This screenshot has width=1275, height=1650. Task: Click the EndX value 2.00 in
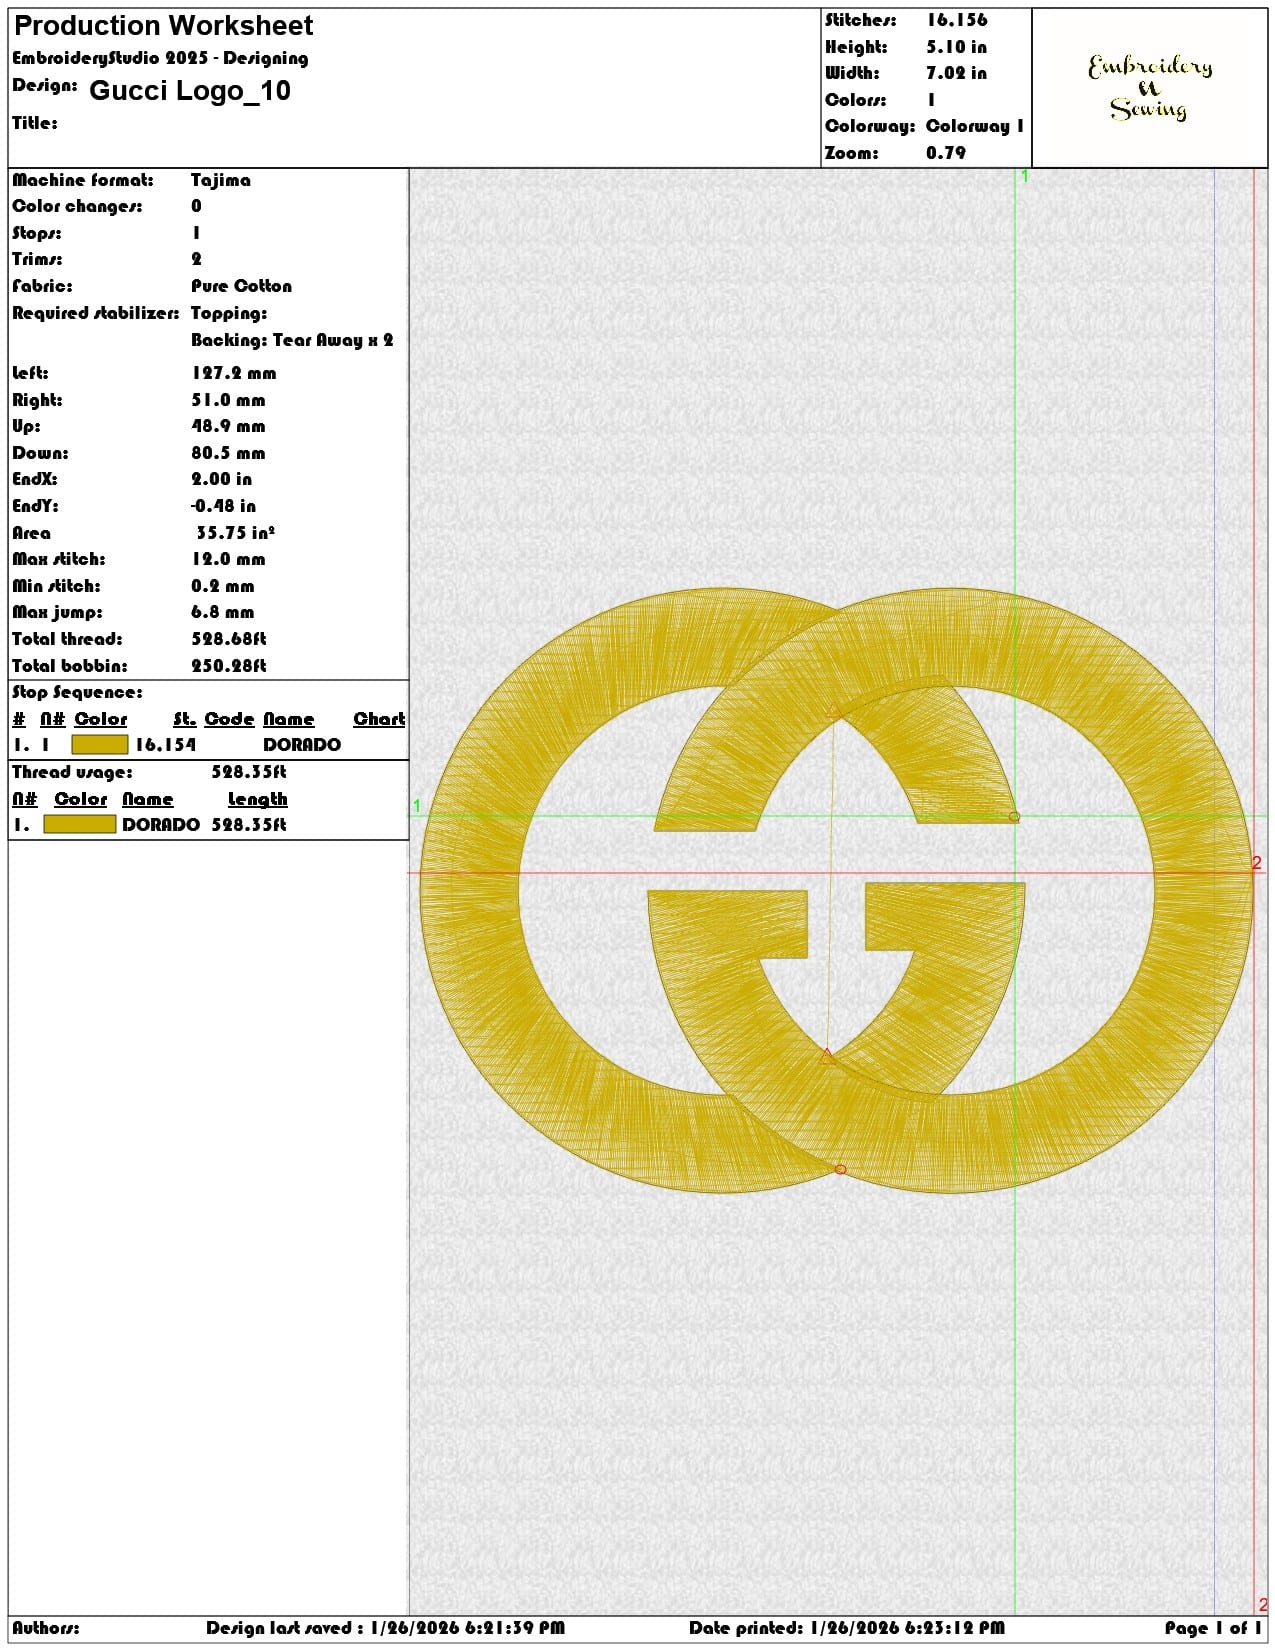[222, 479]
